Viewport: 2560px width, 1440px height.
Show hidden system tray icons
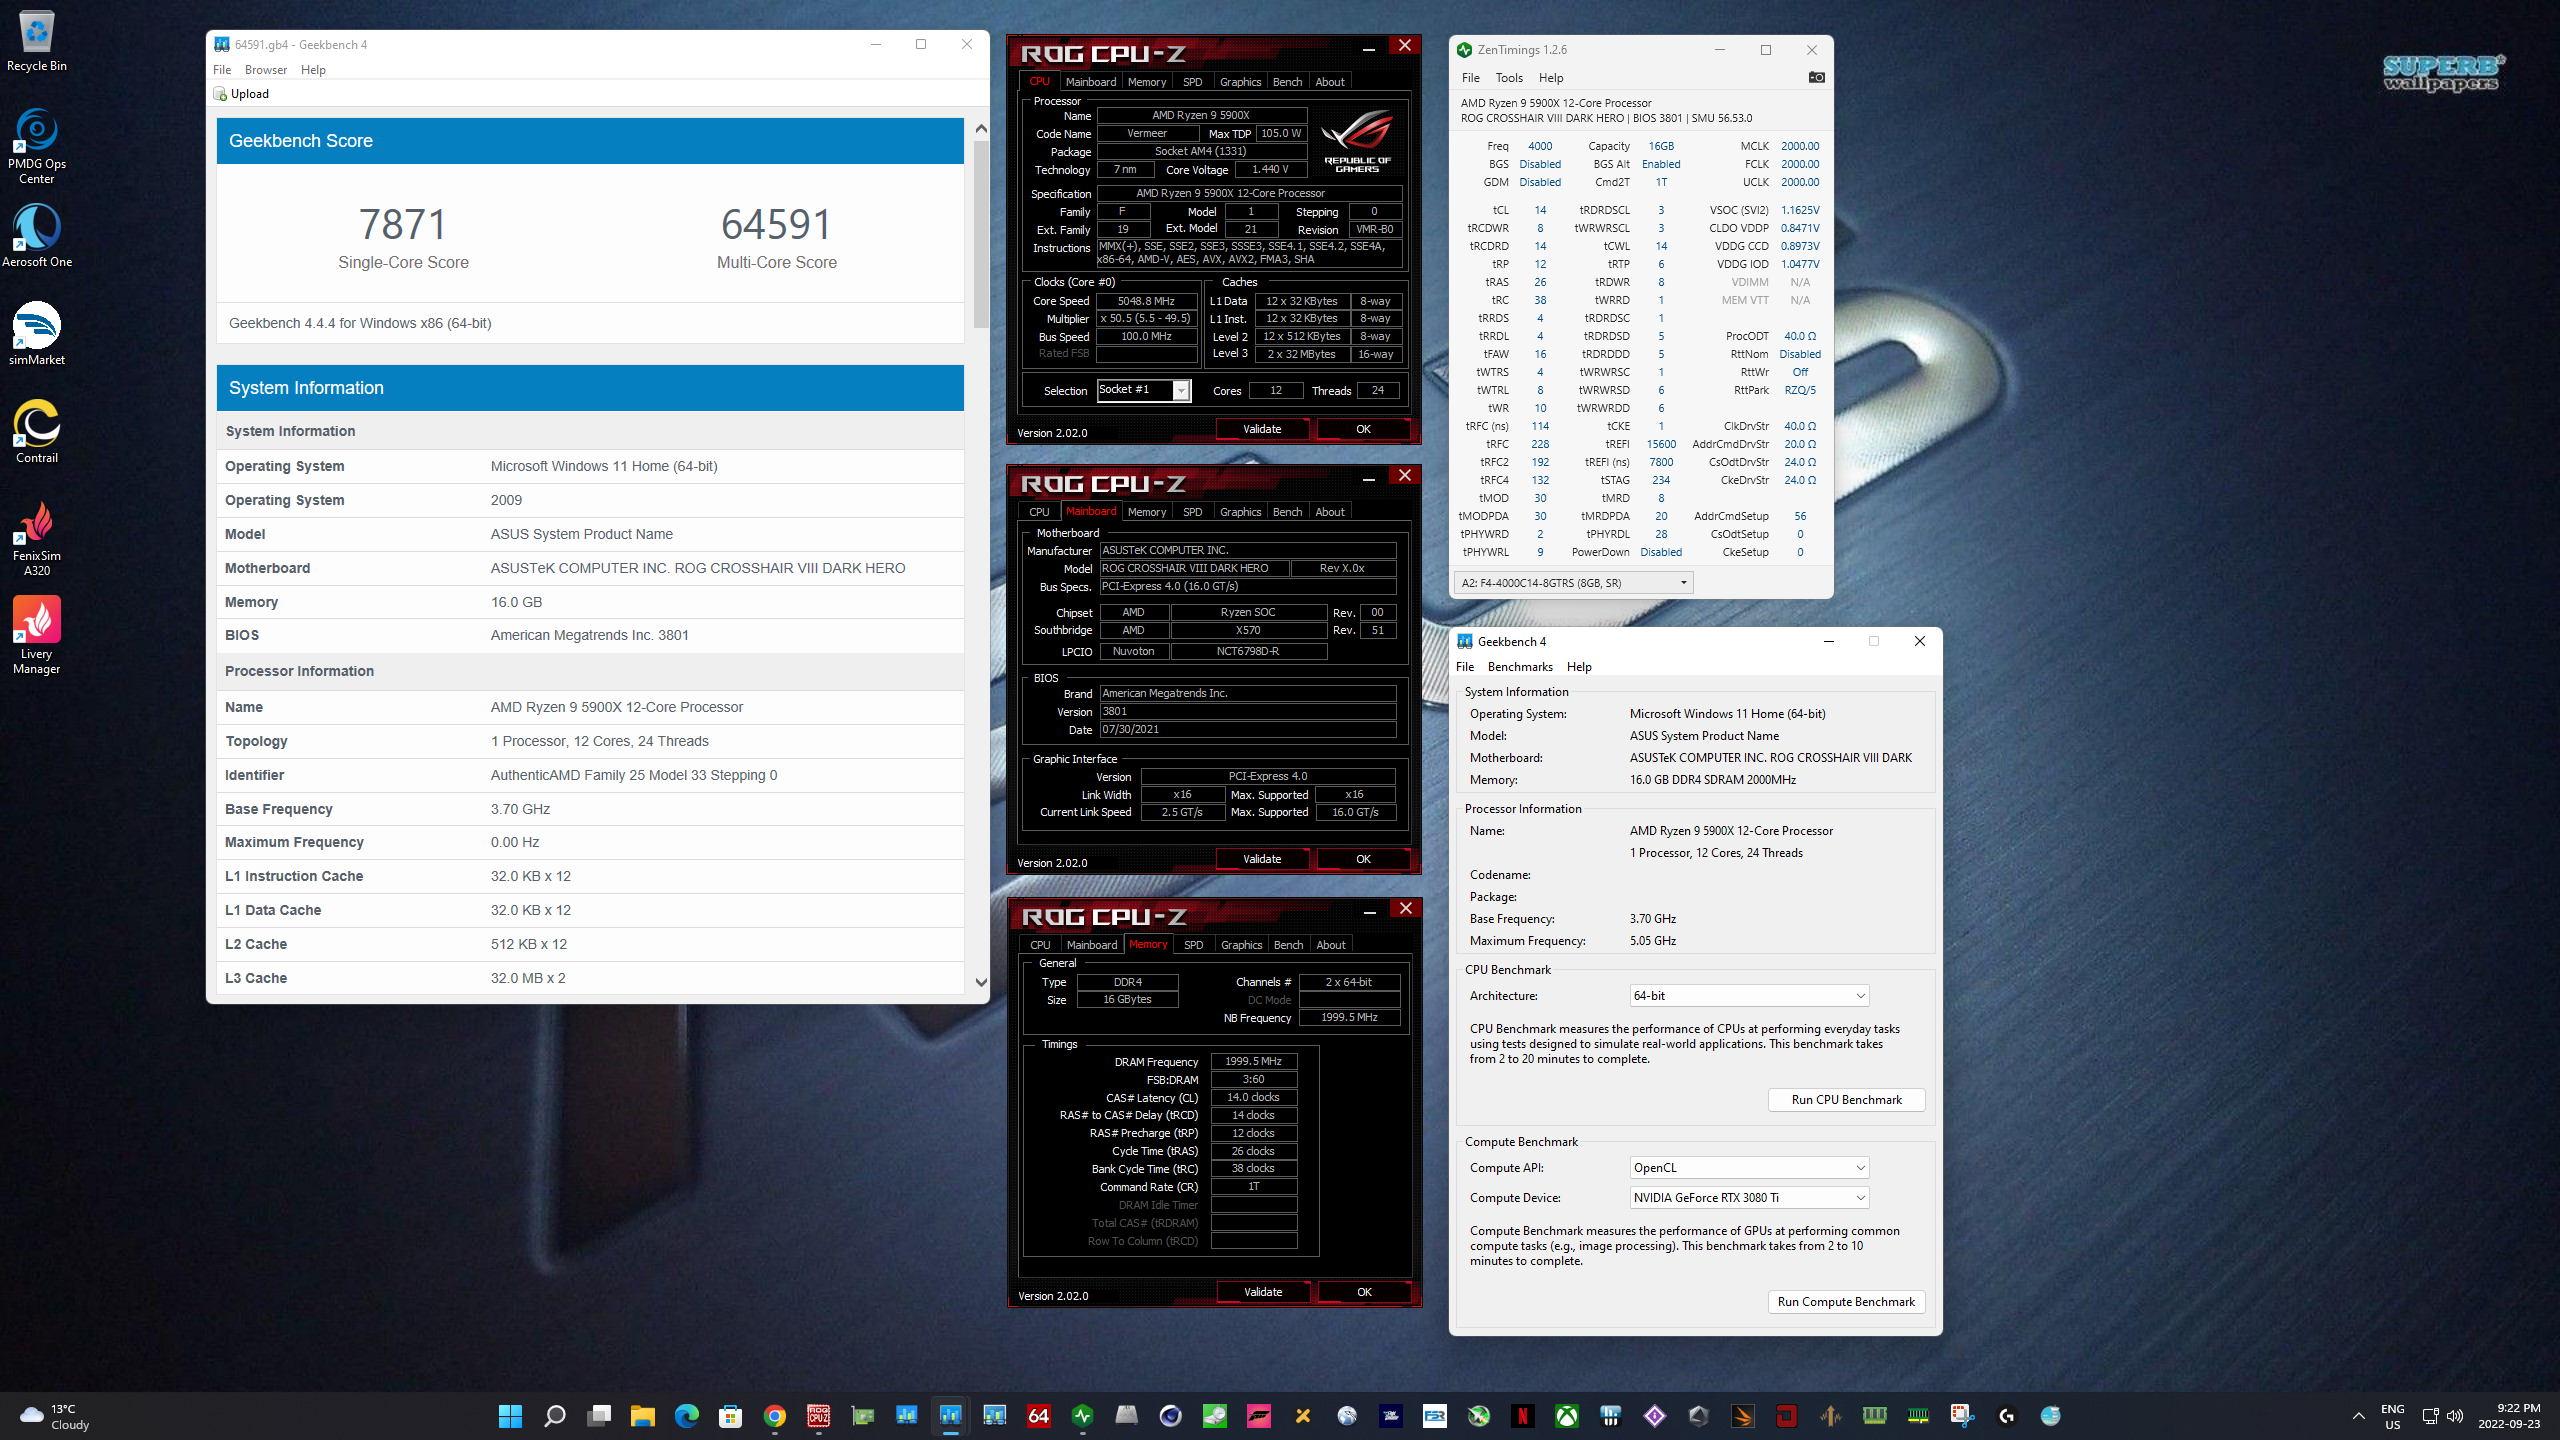point(2358,1416)
